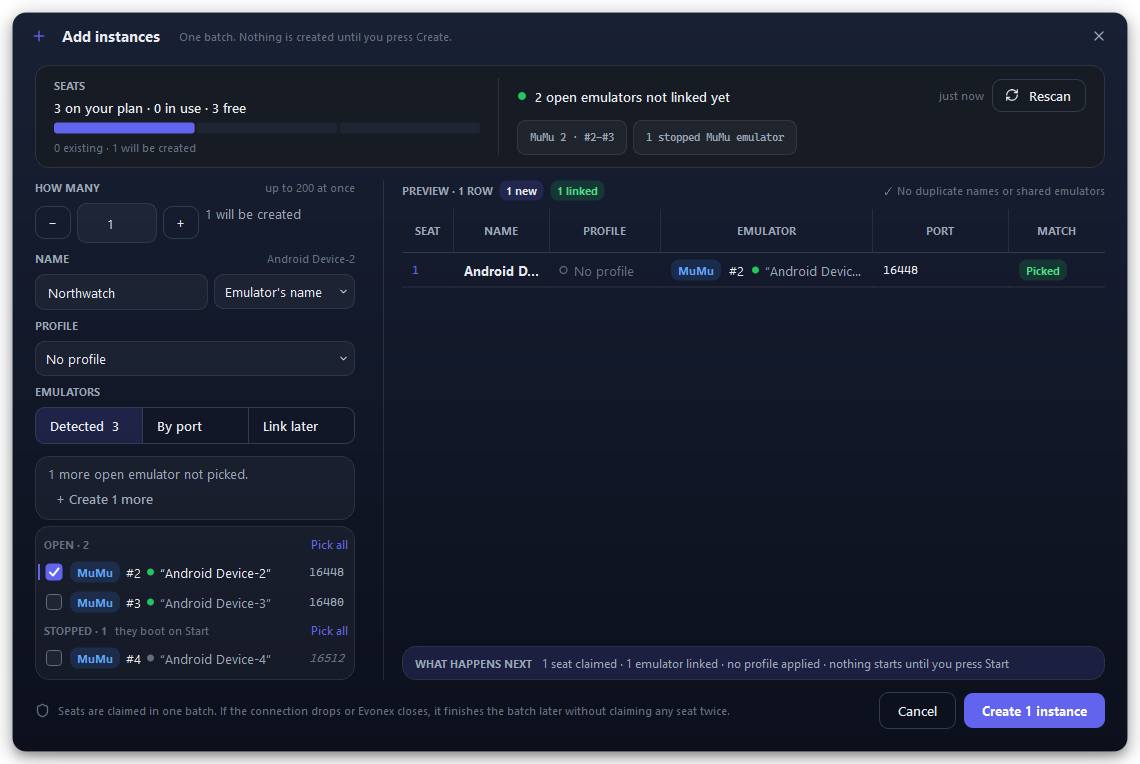The image size is (1140, 764).
Task: Click the MuMu 2 · #2–#3 chip
Action: [571, 137]
